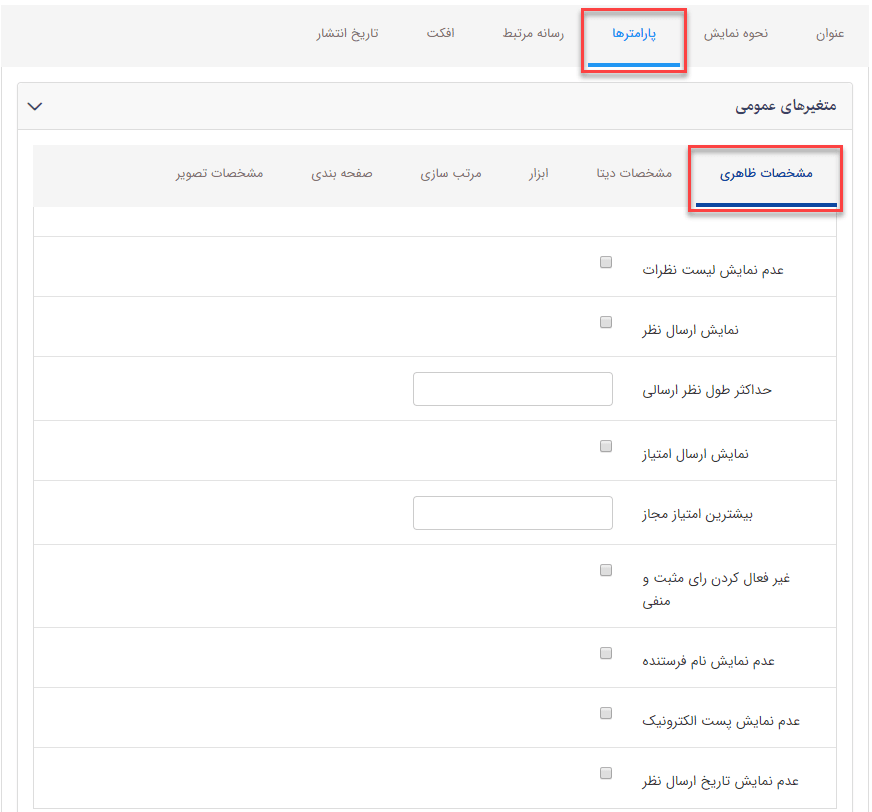This screenshot has height=812, width=872.
Task: Switch to the ابزار sub-tab
Action: 538,172
